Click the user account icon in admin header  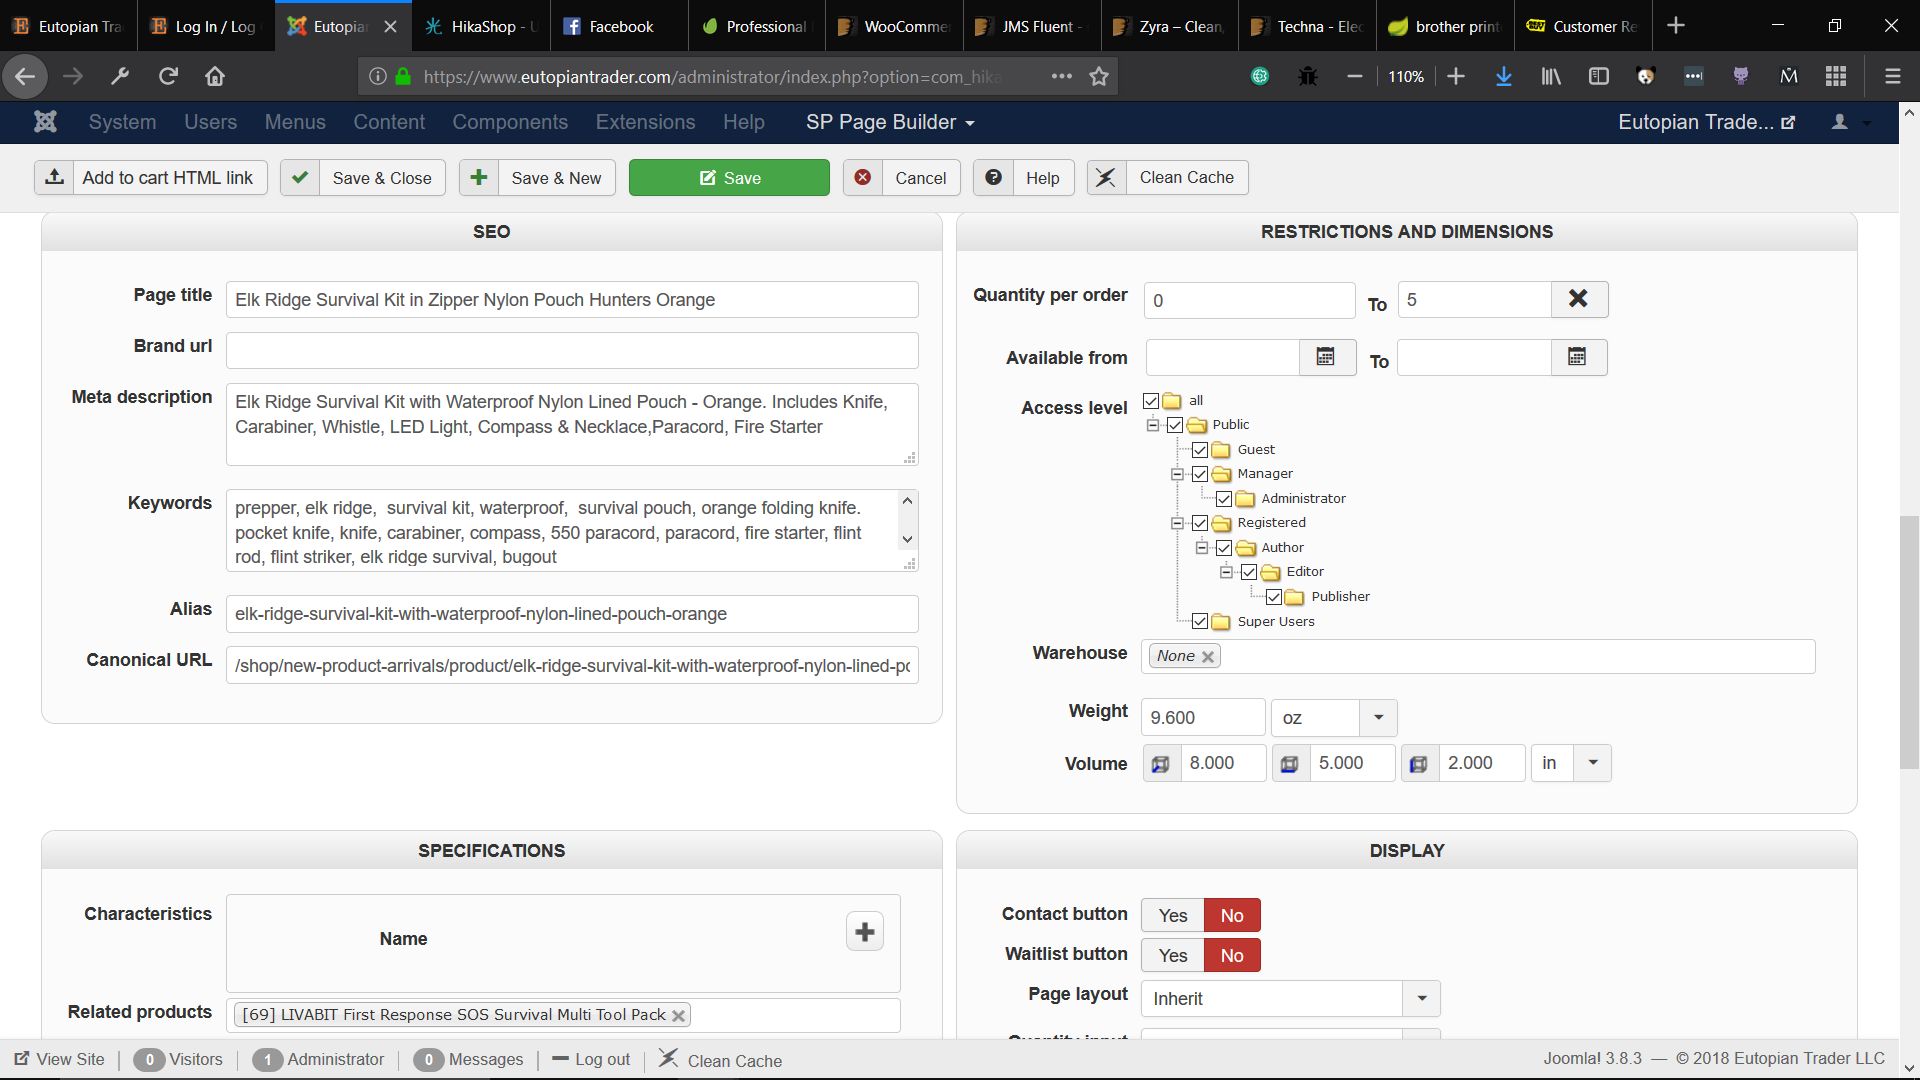click(1839, 122)
